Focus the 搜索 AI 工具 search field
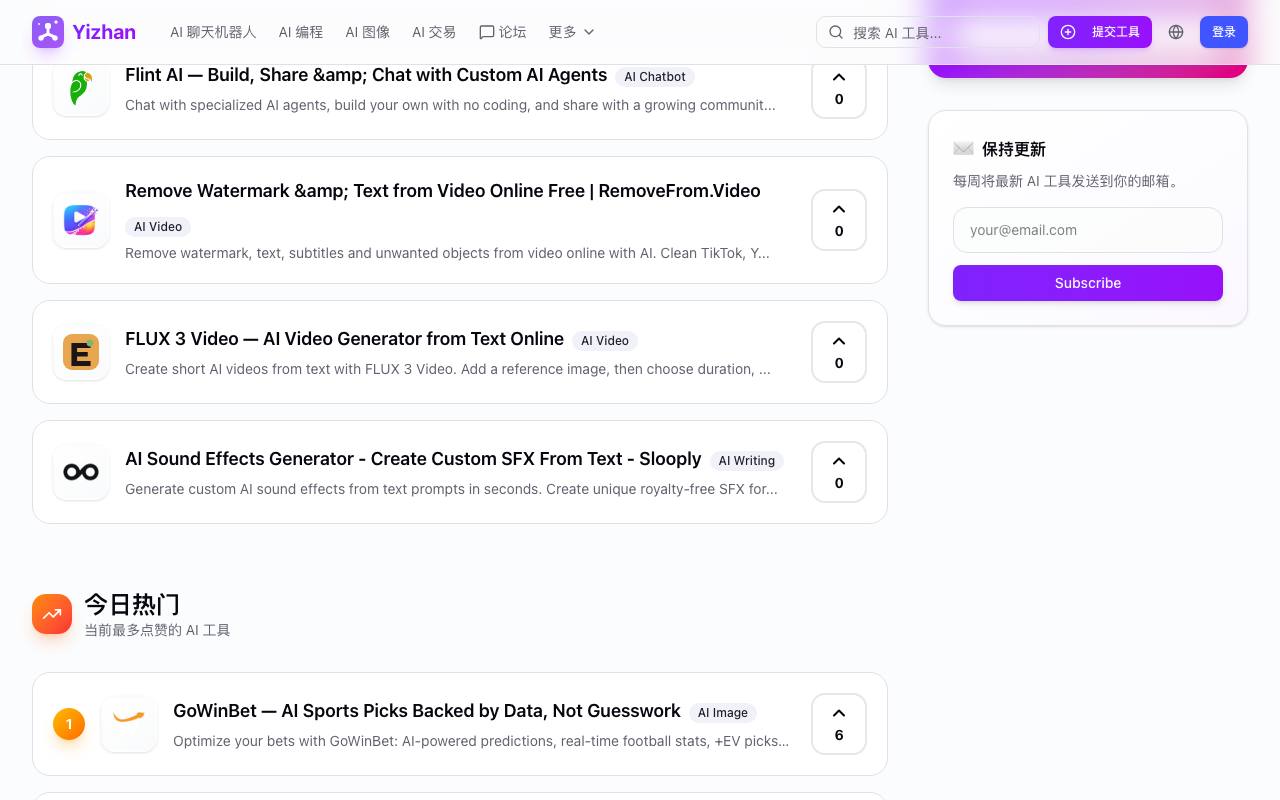This screenshot has width=1280, height=800. [928, 32]
